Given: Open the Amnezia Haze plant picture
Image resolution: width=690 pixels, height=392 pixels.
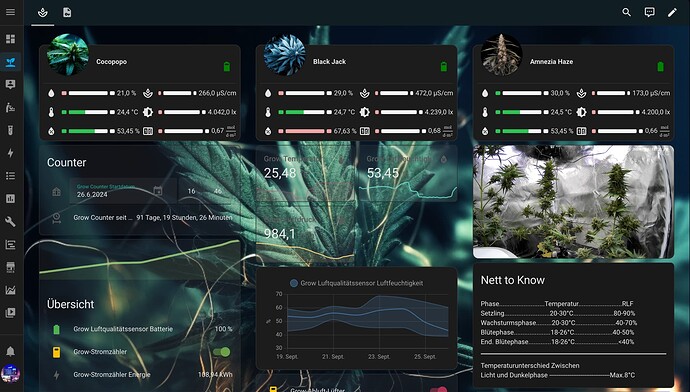Looking at the screenshot, I should pyautogui.click(x=502, y=55).
